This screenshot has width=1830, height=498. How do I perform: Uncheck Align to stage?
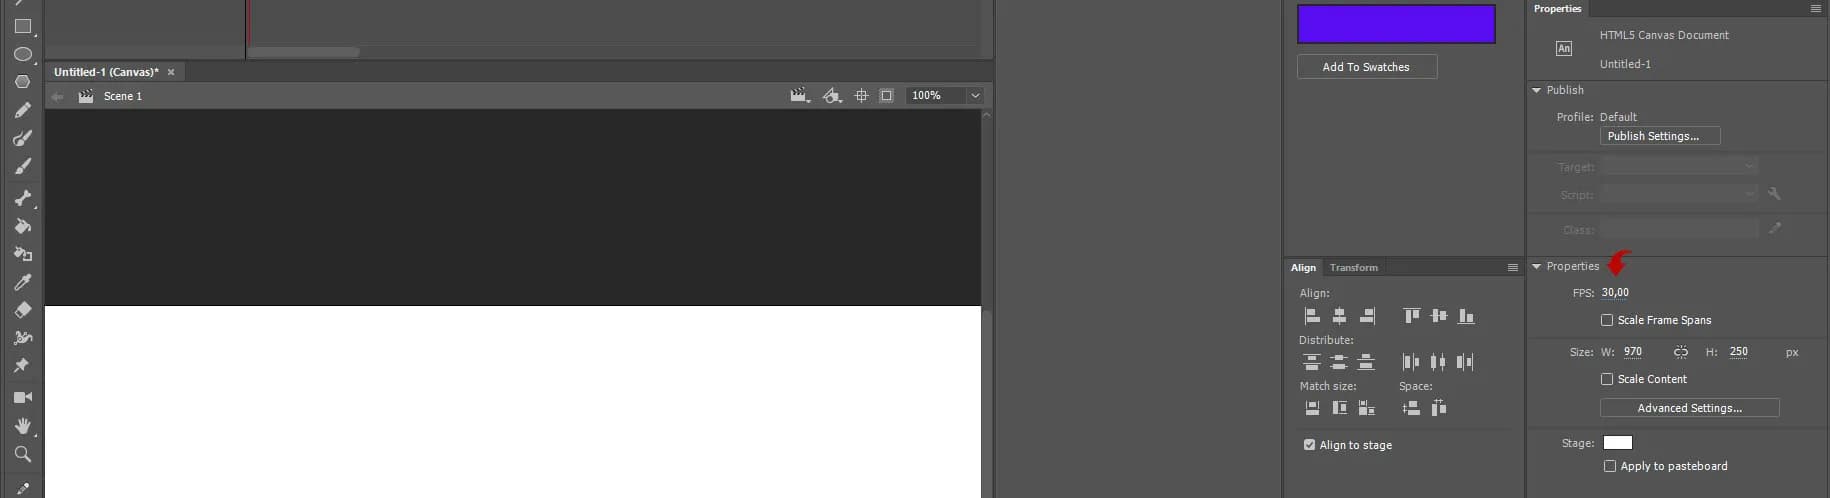[x=1309, y=445]
